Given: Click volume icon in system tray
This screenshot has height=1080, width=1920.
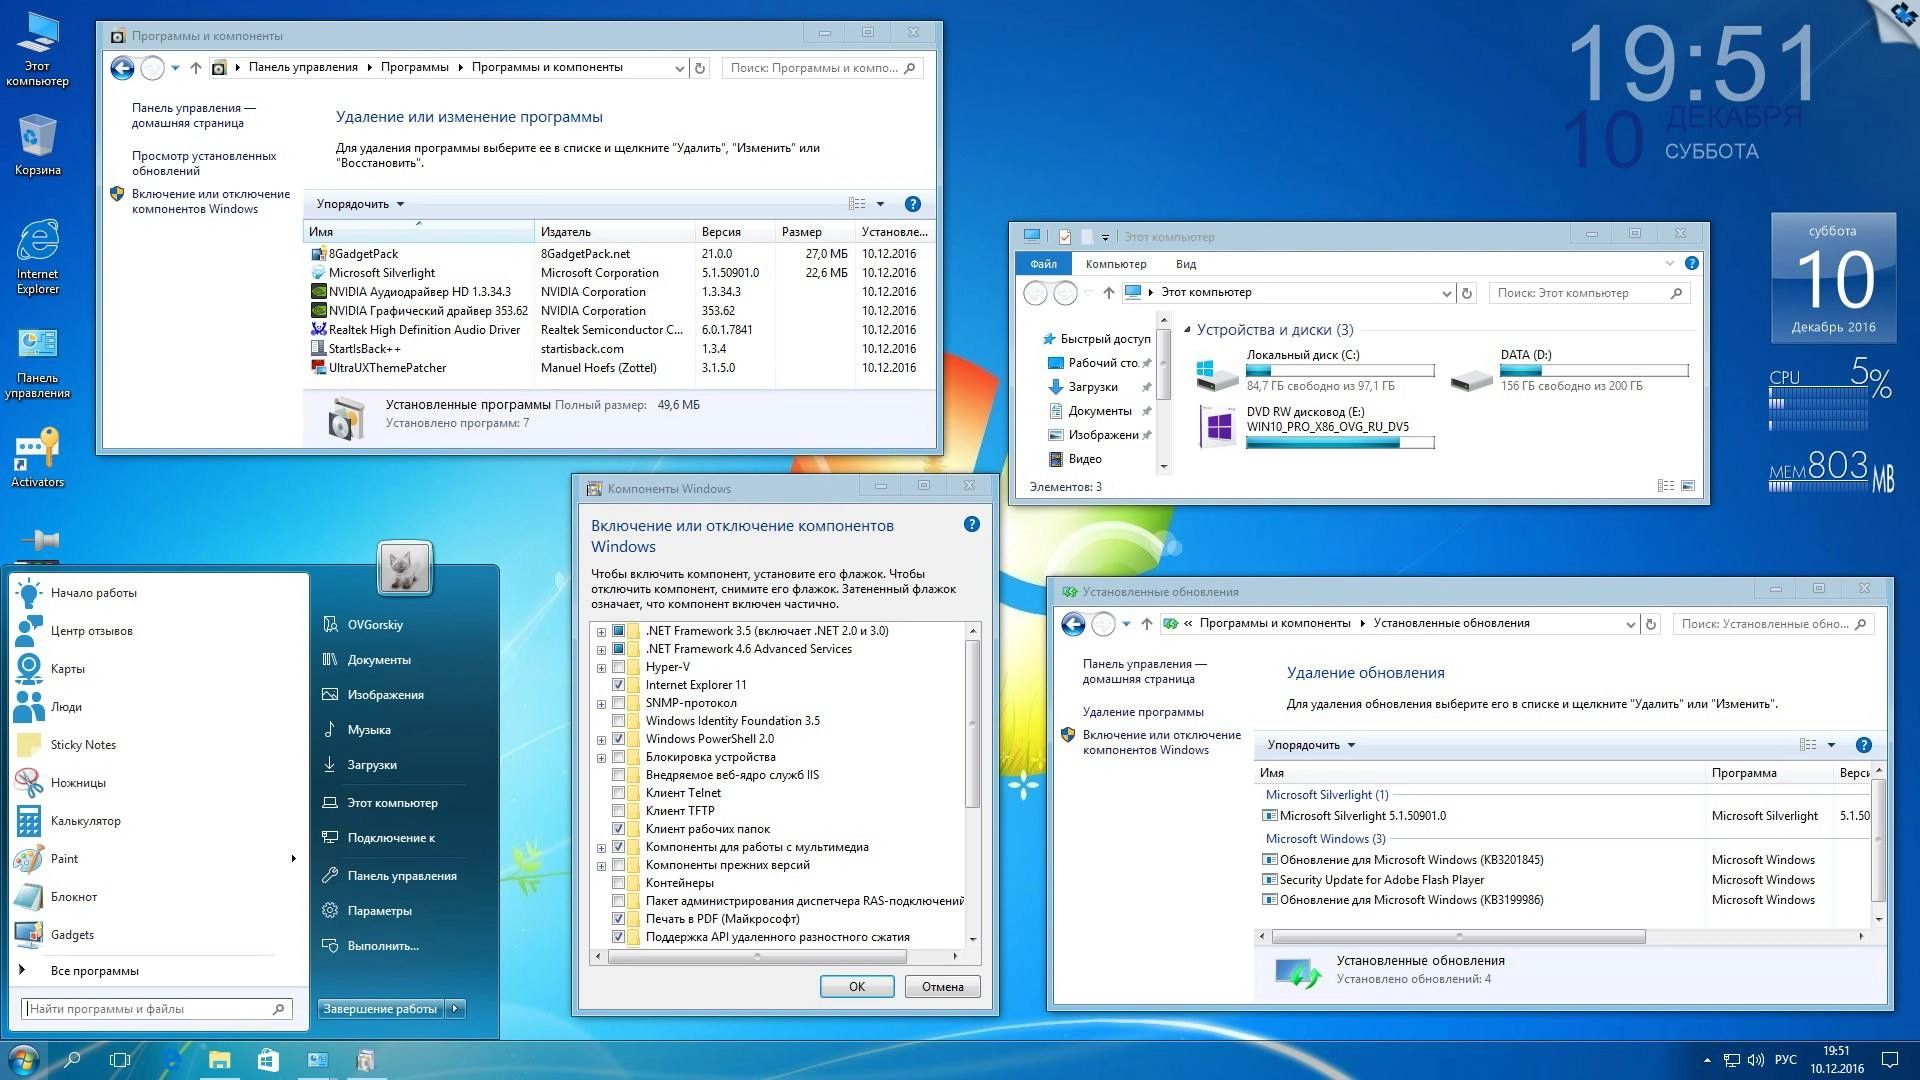Looking at the screenshot, I should (x=1755, y=1060).
